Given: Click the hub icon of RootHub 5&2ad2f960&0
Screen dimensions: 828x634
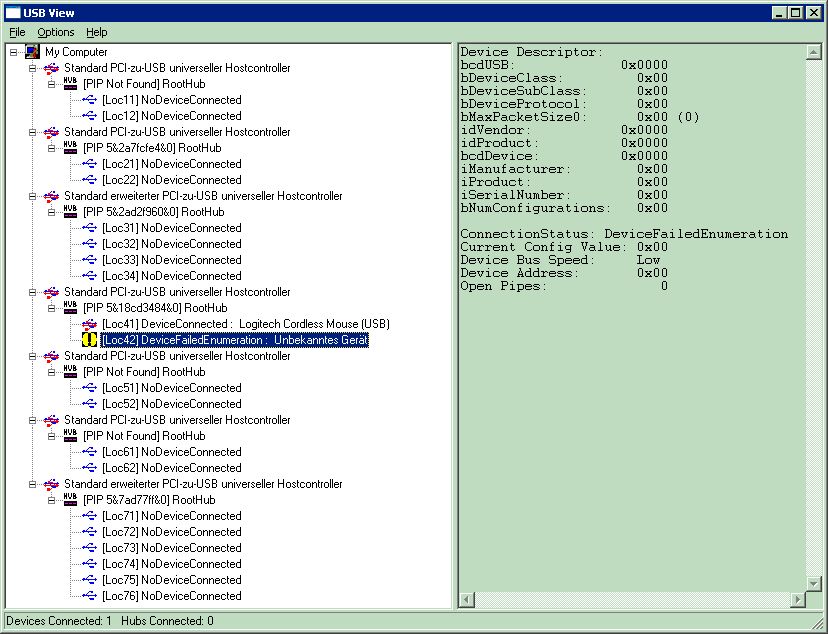Looking at the screenshot, I should coord(70,212).
